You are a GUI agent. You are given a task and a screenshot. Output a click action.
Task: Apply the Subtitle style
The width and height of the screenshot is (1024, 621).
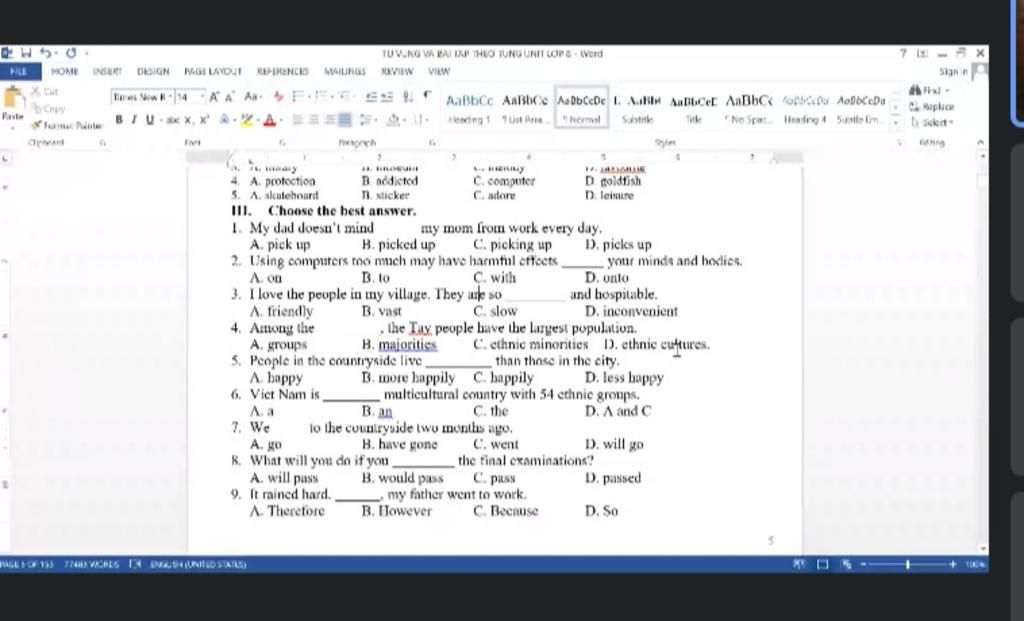tap(637, 108)
